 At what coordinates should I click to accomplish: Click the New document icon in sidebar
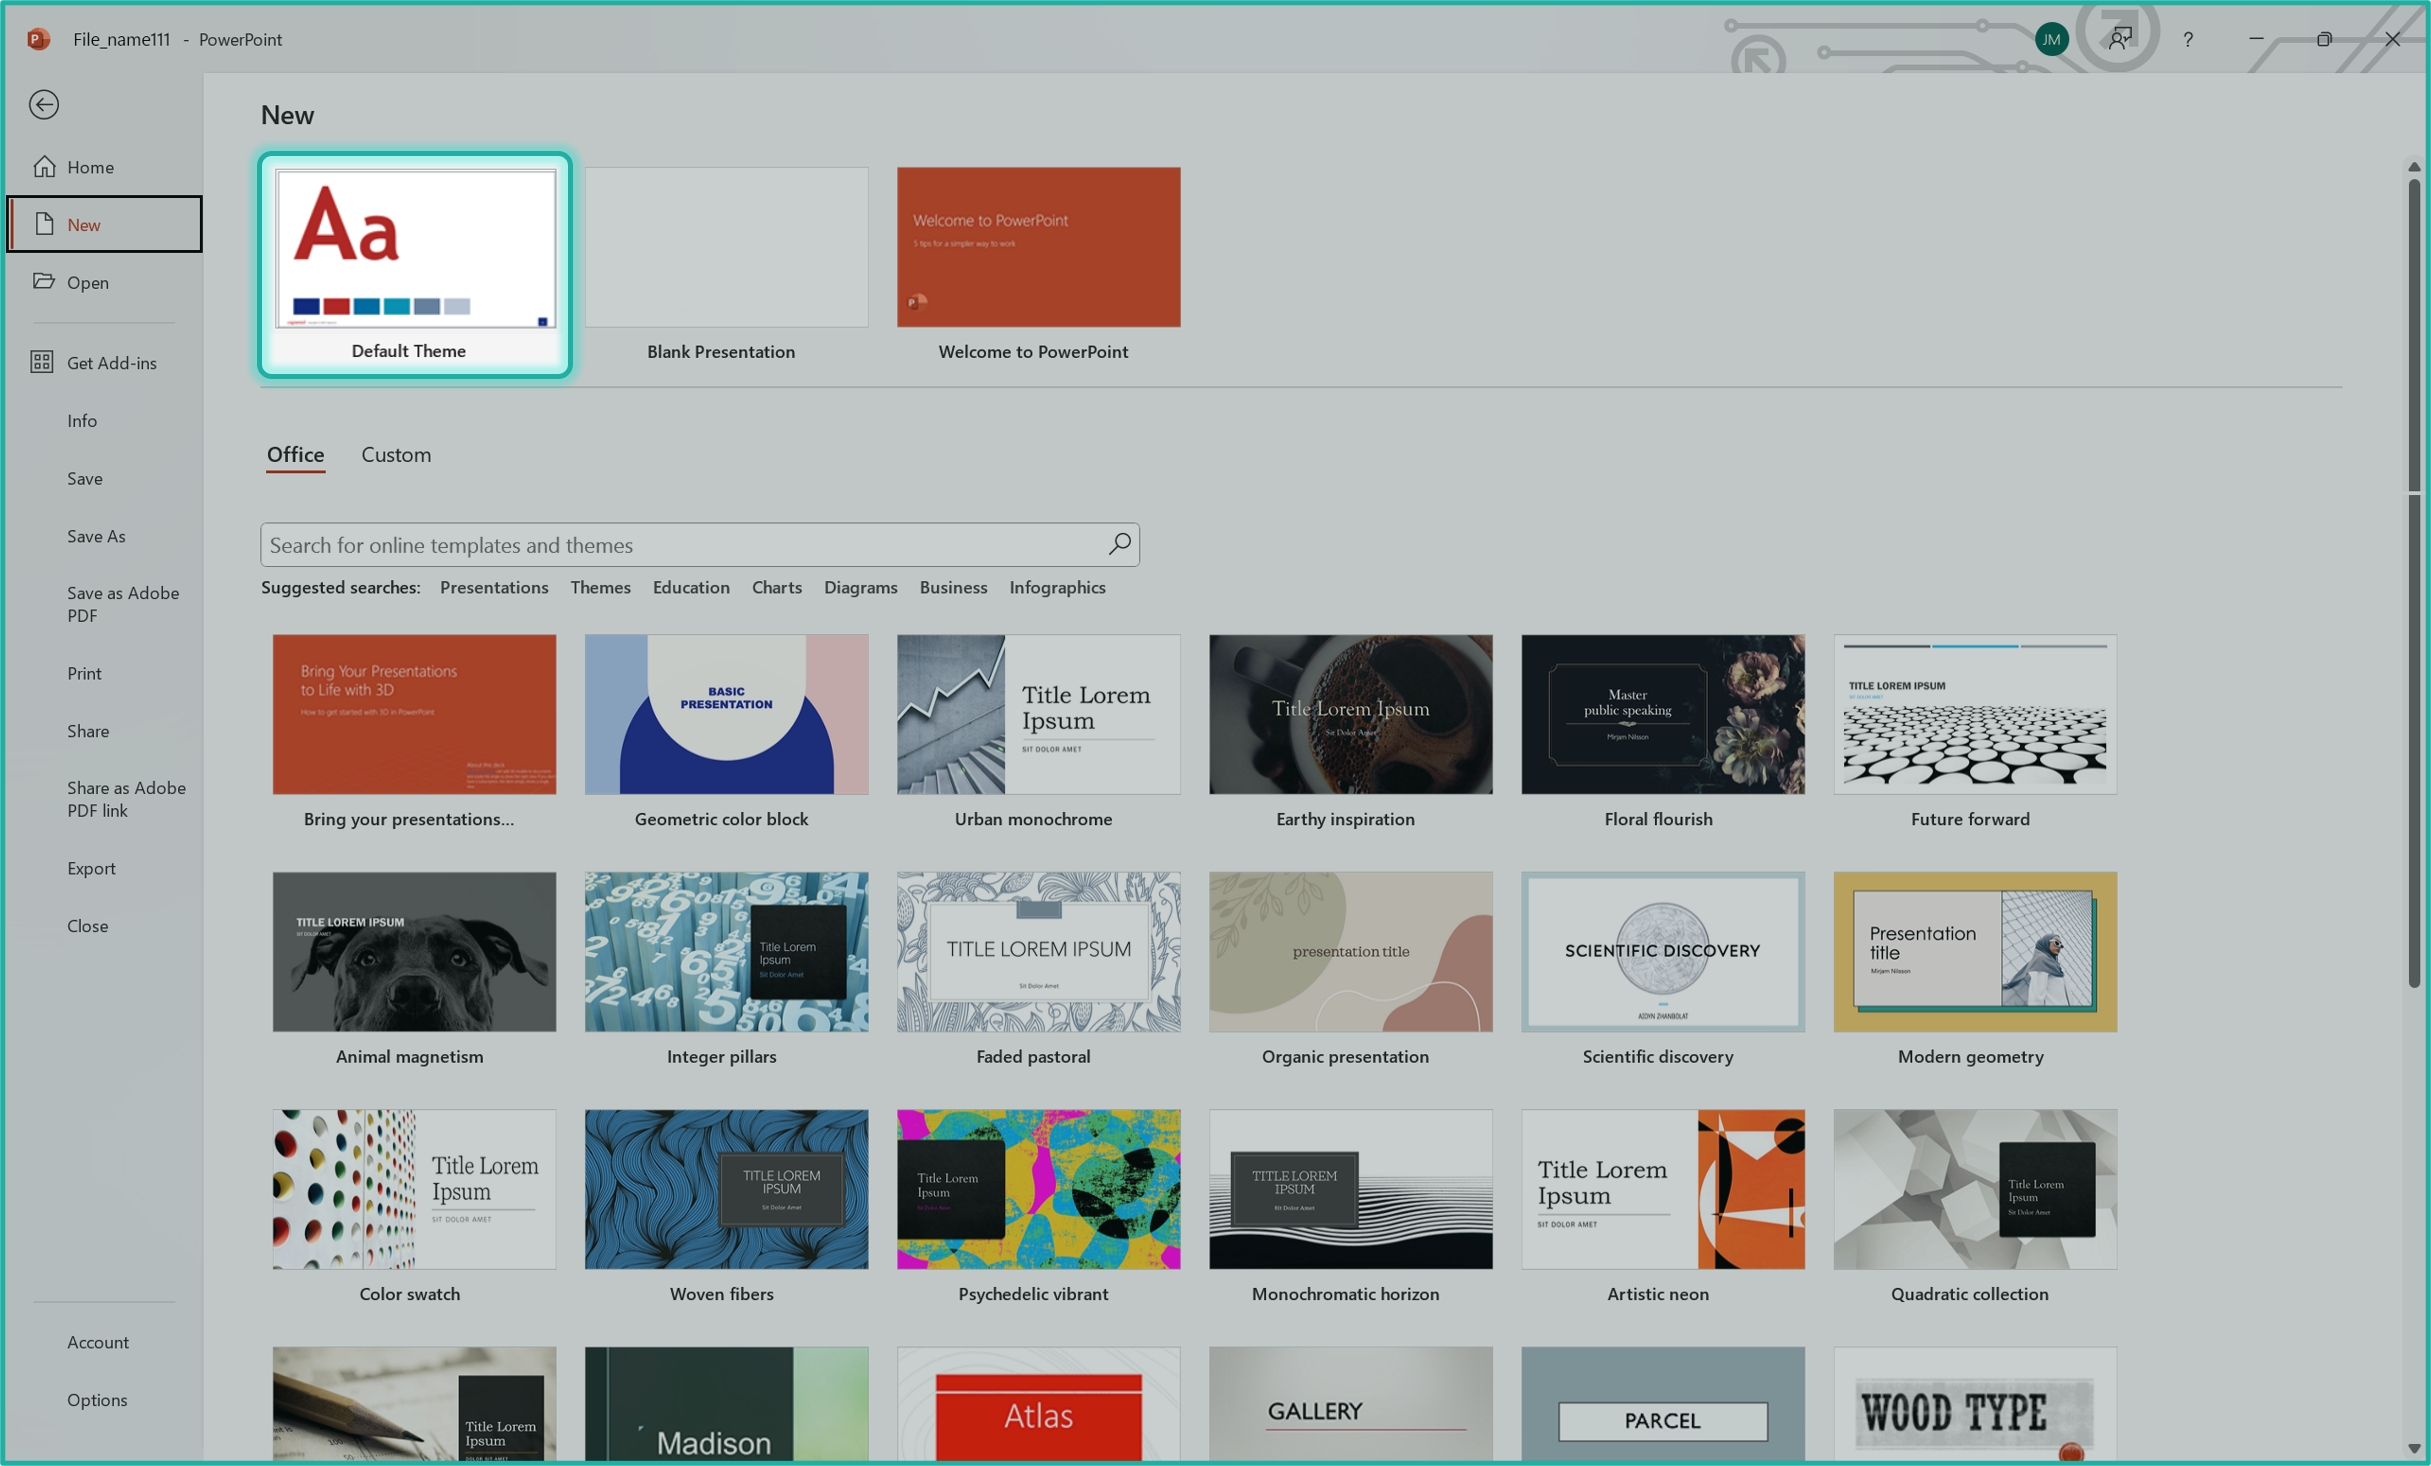[x=44, y=224]
